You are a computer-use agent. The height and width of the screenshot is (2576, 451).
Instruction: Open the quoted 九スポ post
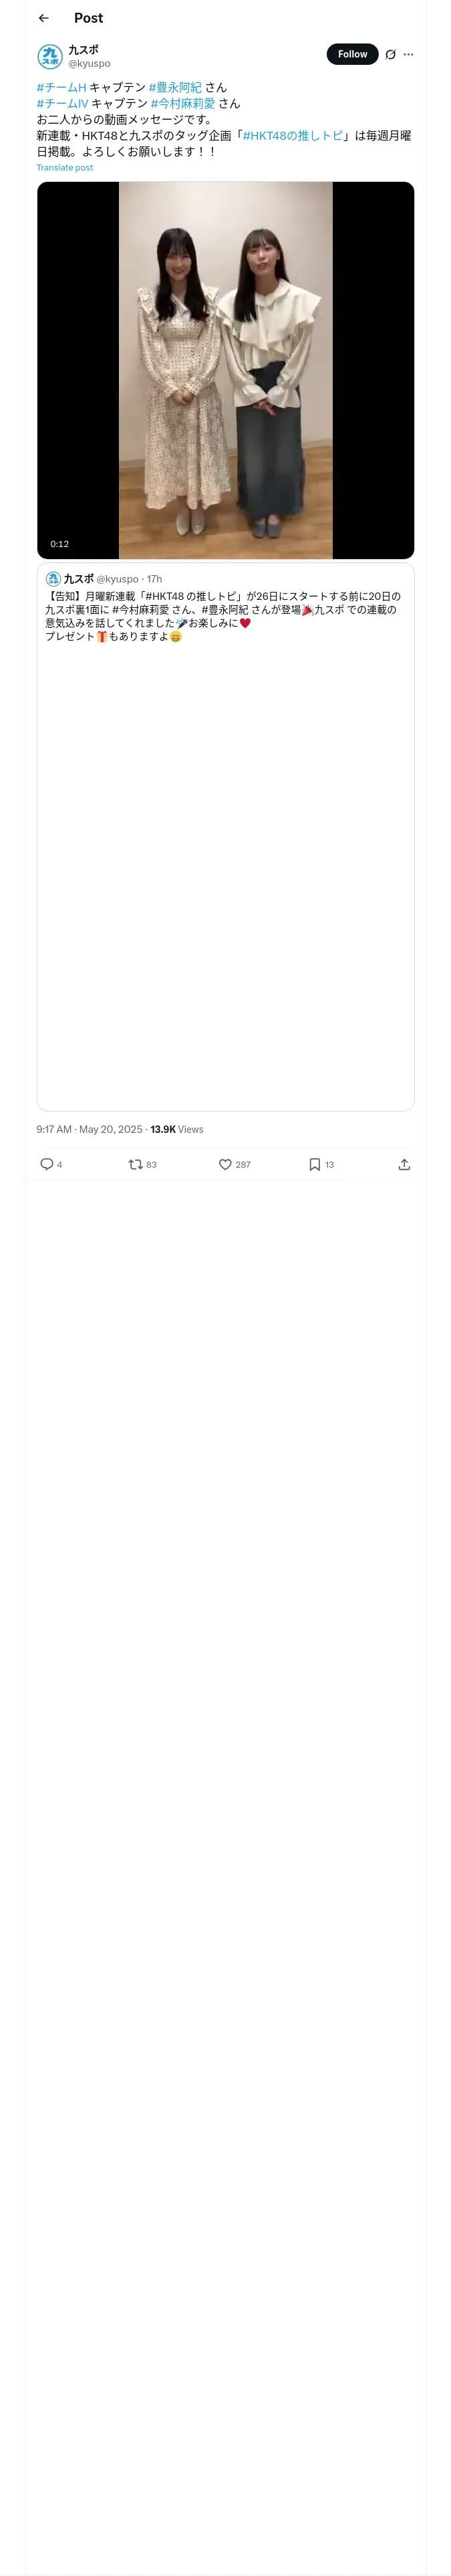tap(226, 837)
